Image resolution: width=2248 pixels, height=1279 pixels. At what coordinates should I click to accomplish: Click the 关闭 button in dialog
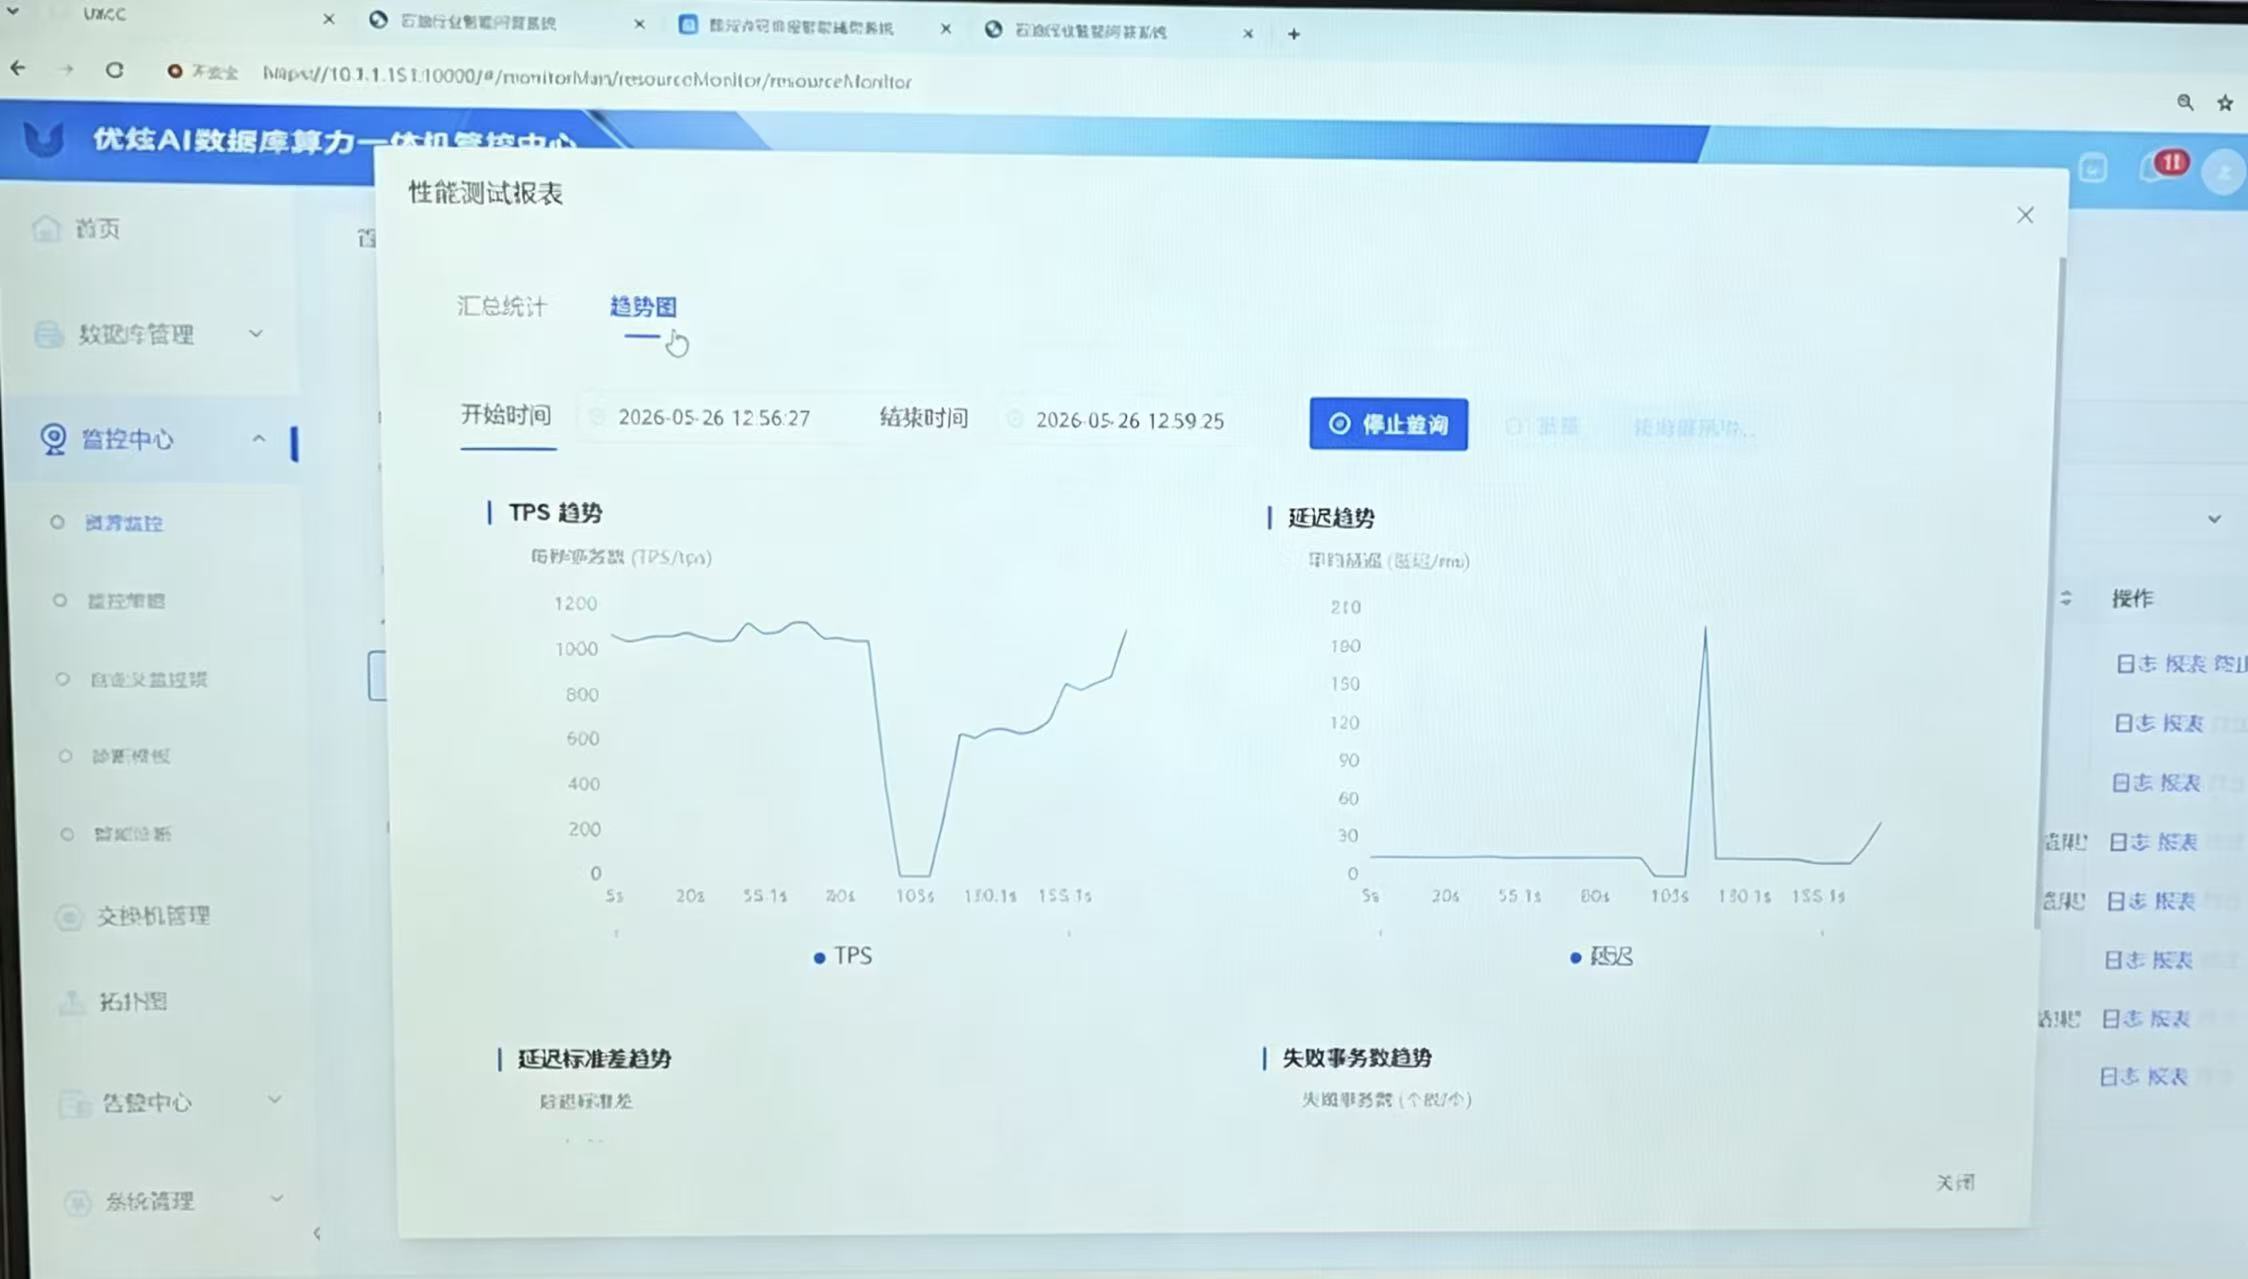(1955, 1183)
